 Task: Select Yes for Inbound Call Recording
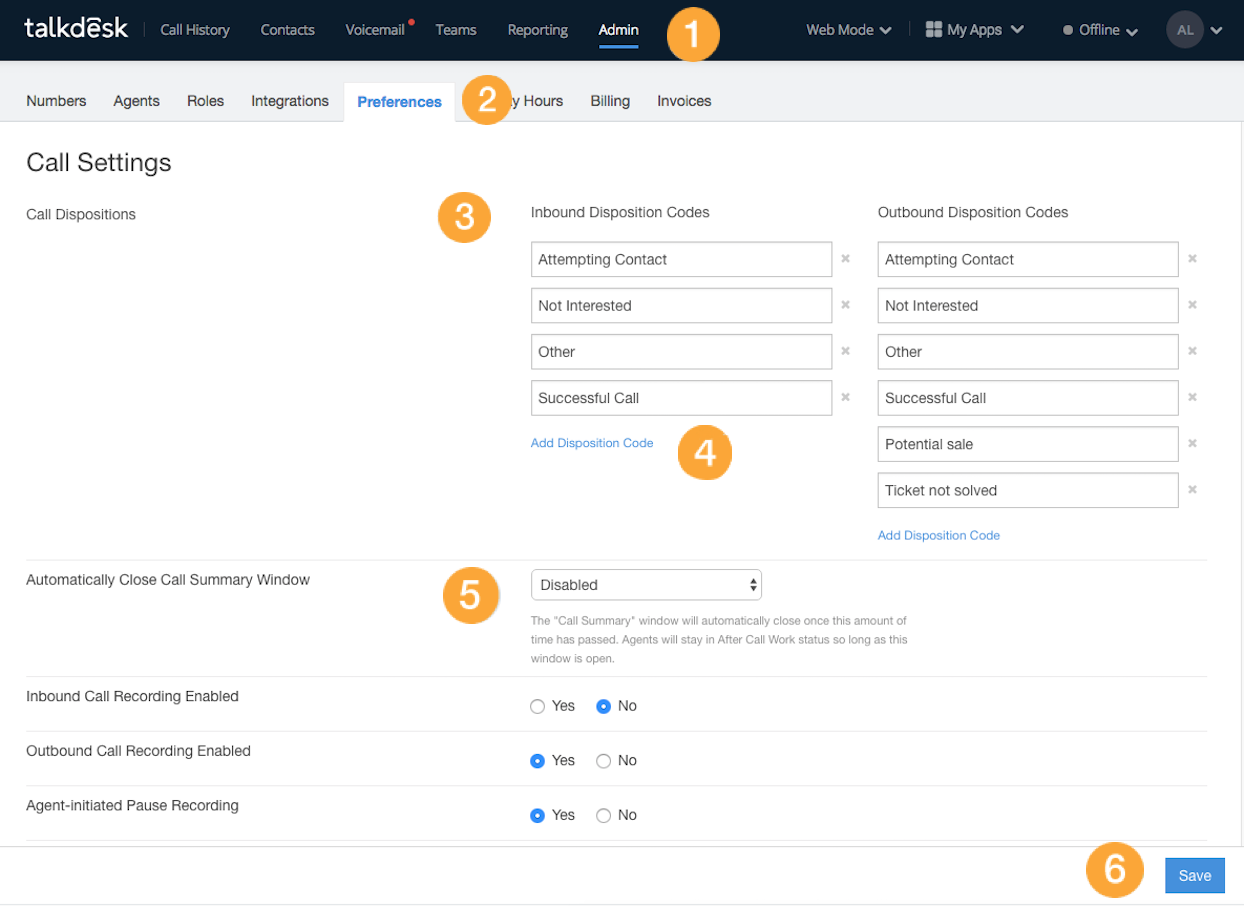[538, 706]
